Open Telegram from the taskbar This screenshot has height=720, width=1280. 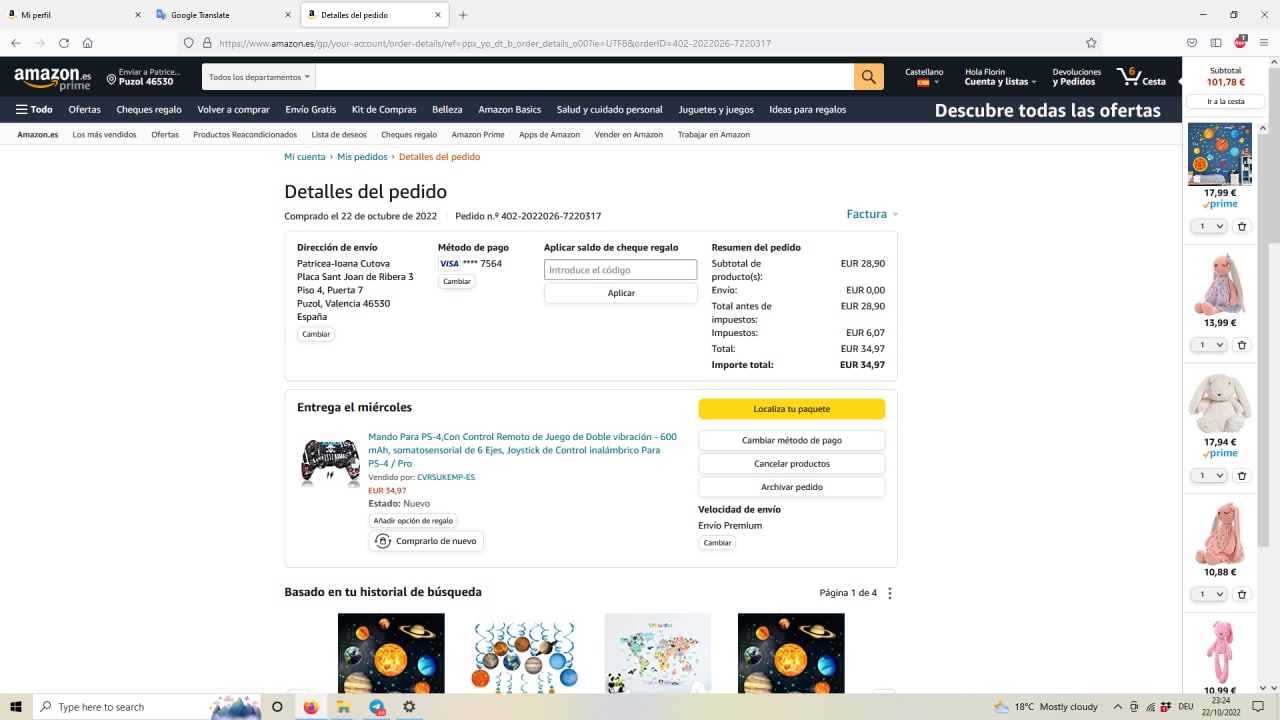pos(377,706)
